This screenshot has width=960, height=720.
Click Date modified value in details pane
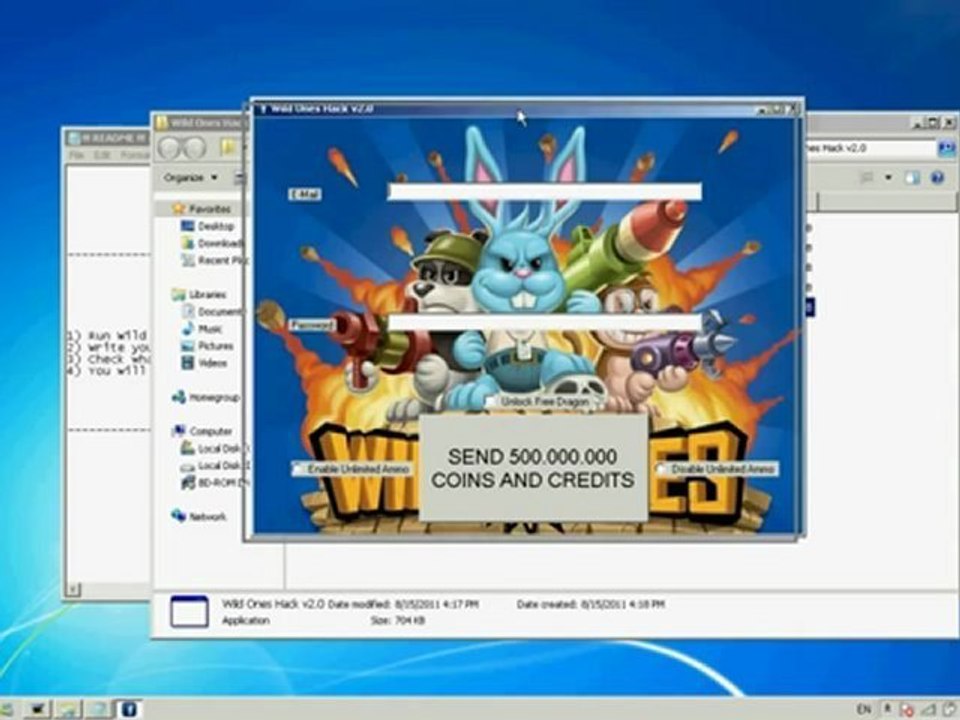tap(435, 604)
